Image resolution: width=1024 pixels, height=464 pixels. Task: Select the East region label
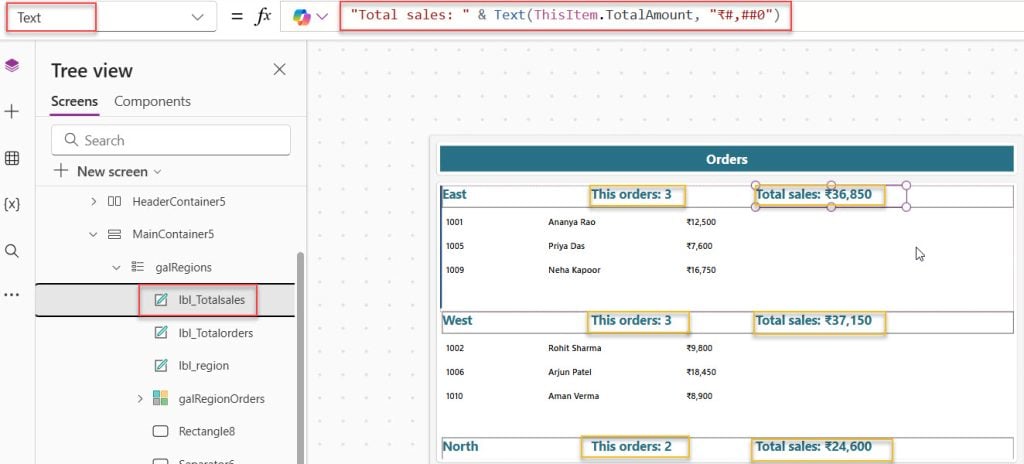455,194
